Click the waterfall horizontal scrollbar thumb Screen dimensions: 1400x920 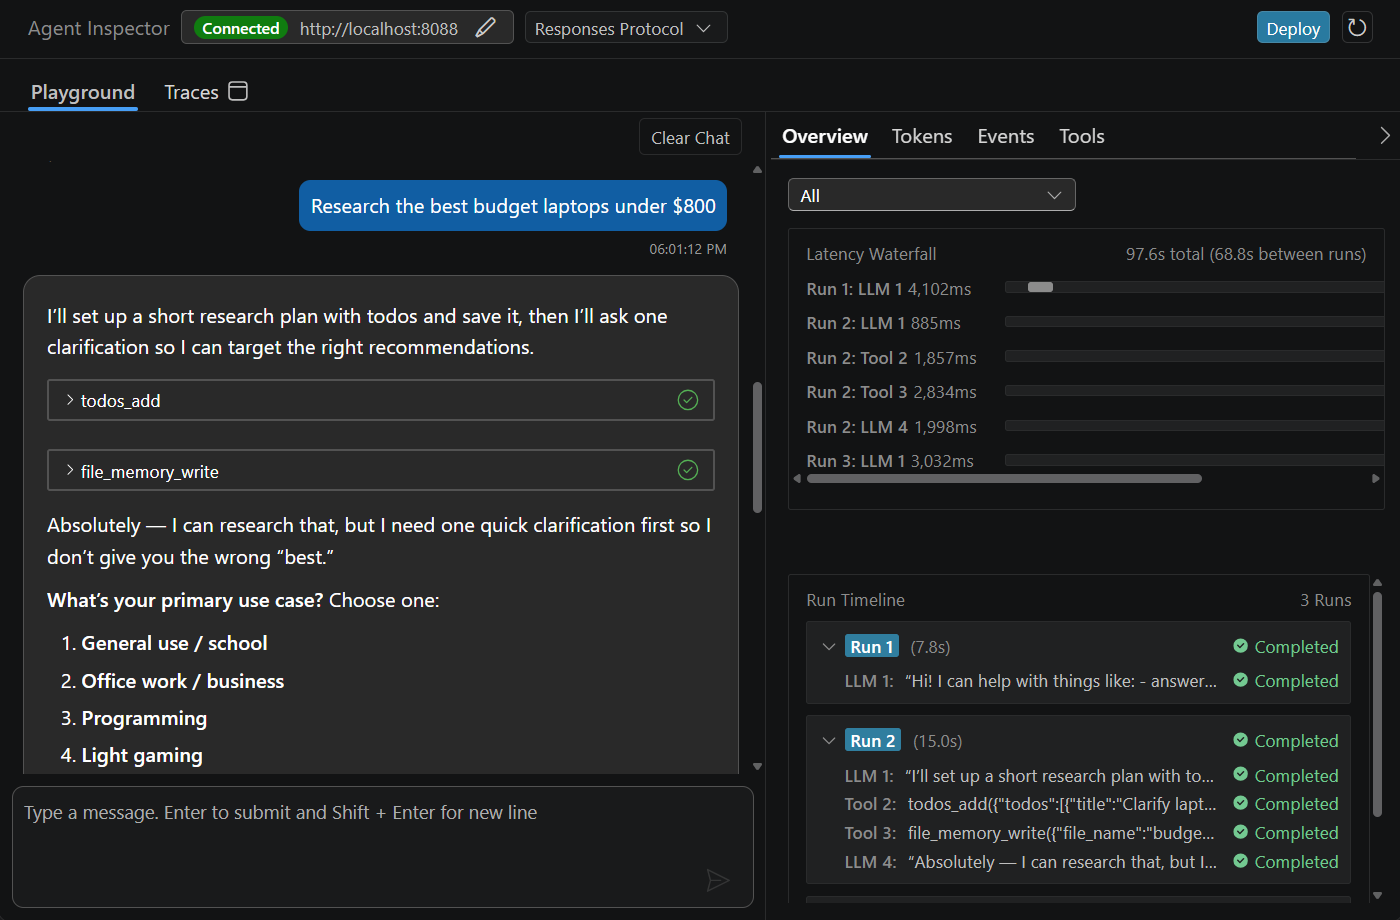click(1004, 479)
